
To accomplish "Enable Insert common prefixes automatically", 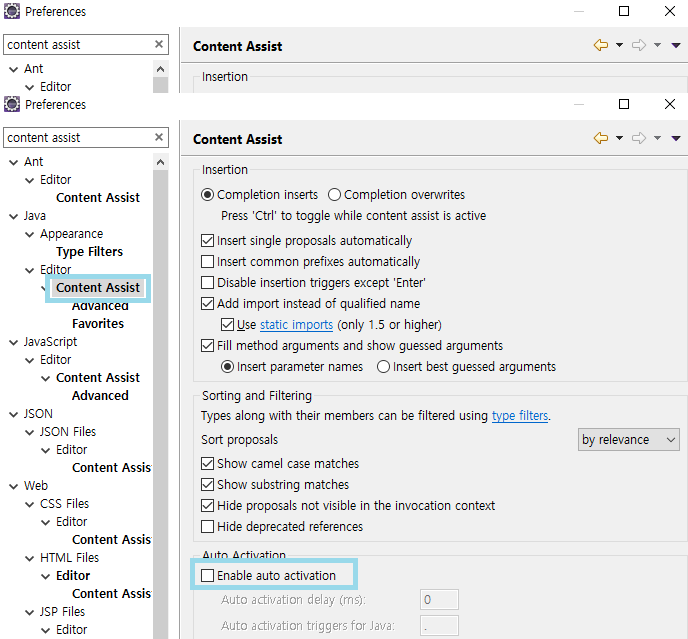I will tap(207, 262).
